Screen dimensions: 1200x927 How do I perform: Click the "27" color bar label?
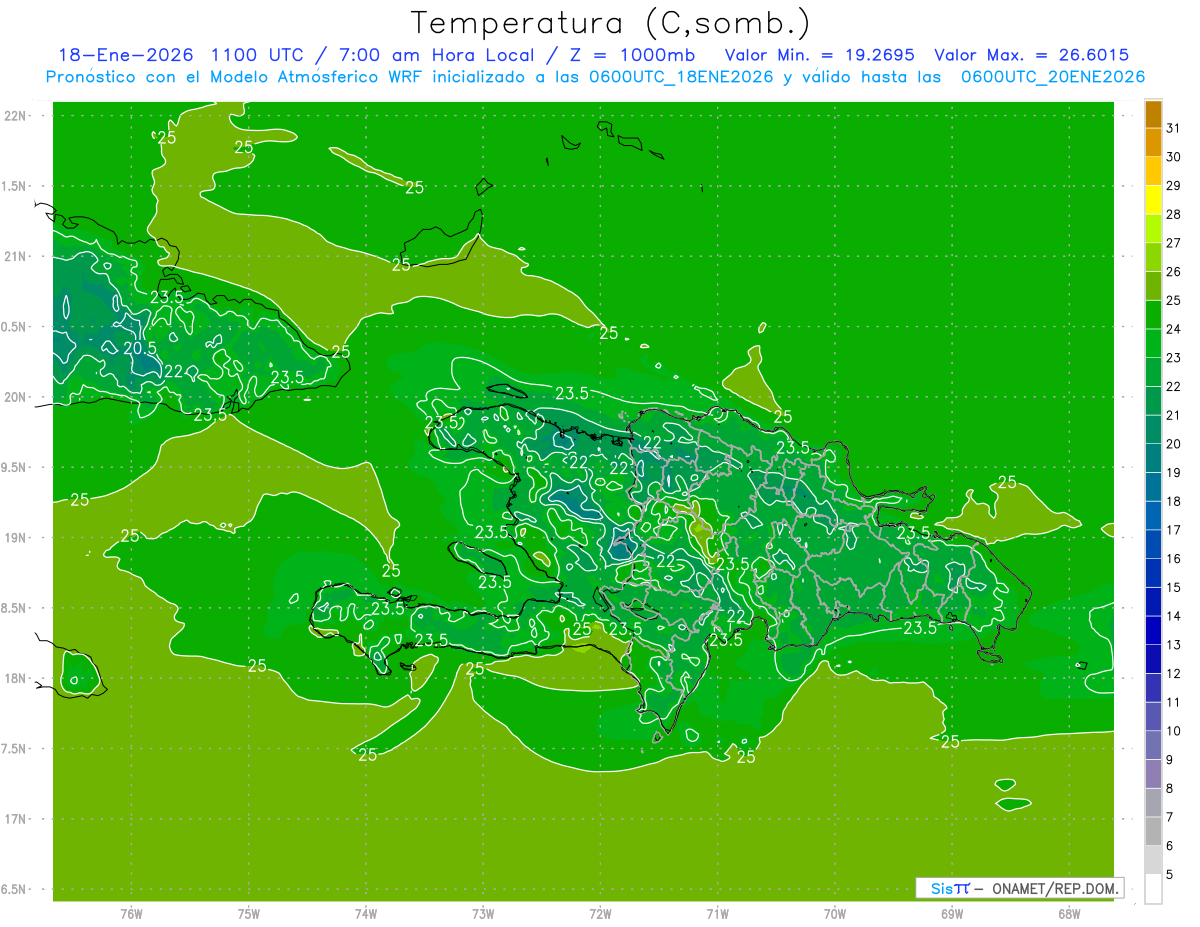coord(1174,243)
